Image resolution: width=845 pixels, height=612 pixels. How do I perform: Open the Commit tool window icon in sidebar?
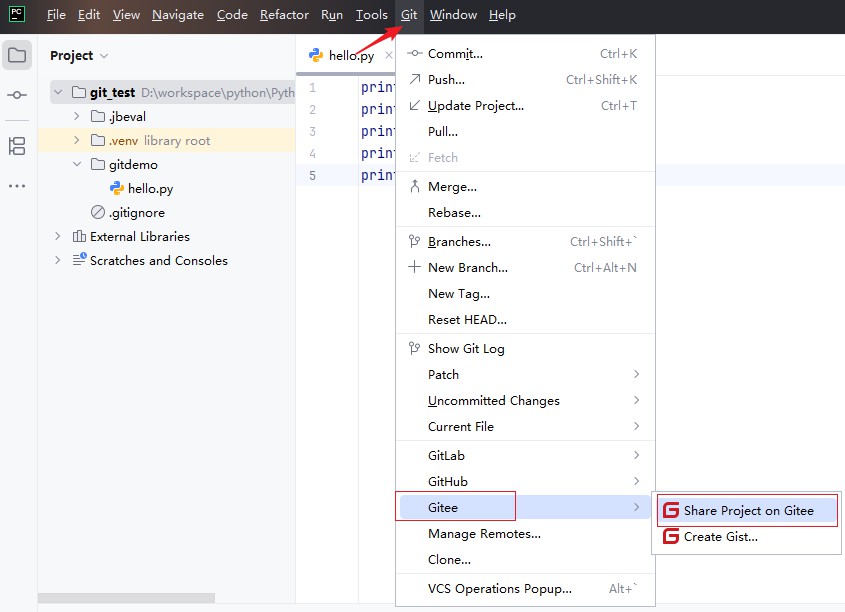[x=17, y=95]
